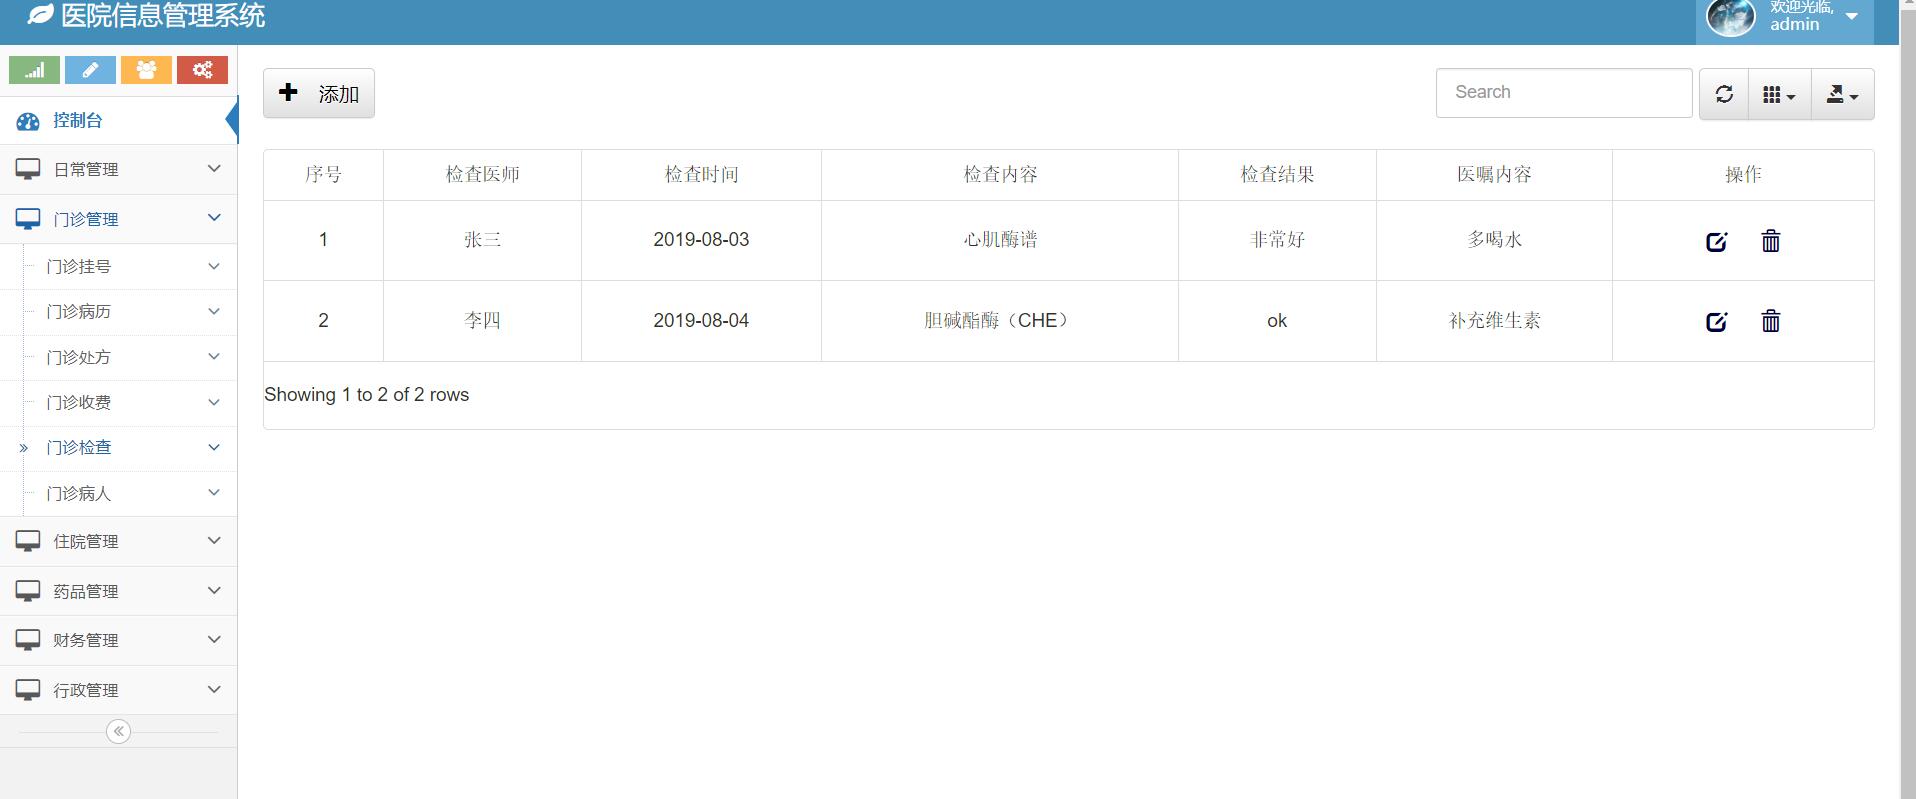Viewport: 1916px width, 799px height.
Task: Click the 添加 add button
Action: (x=319, y=93)
